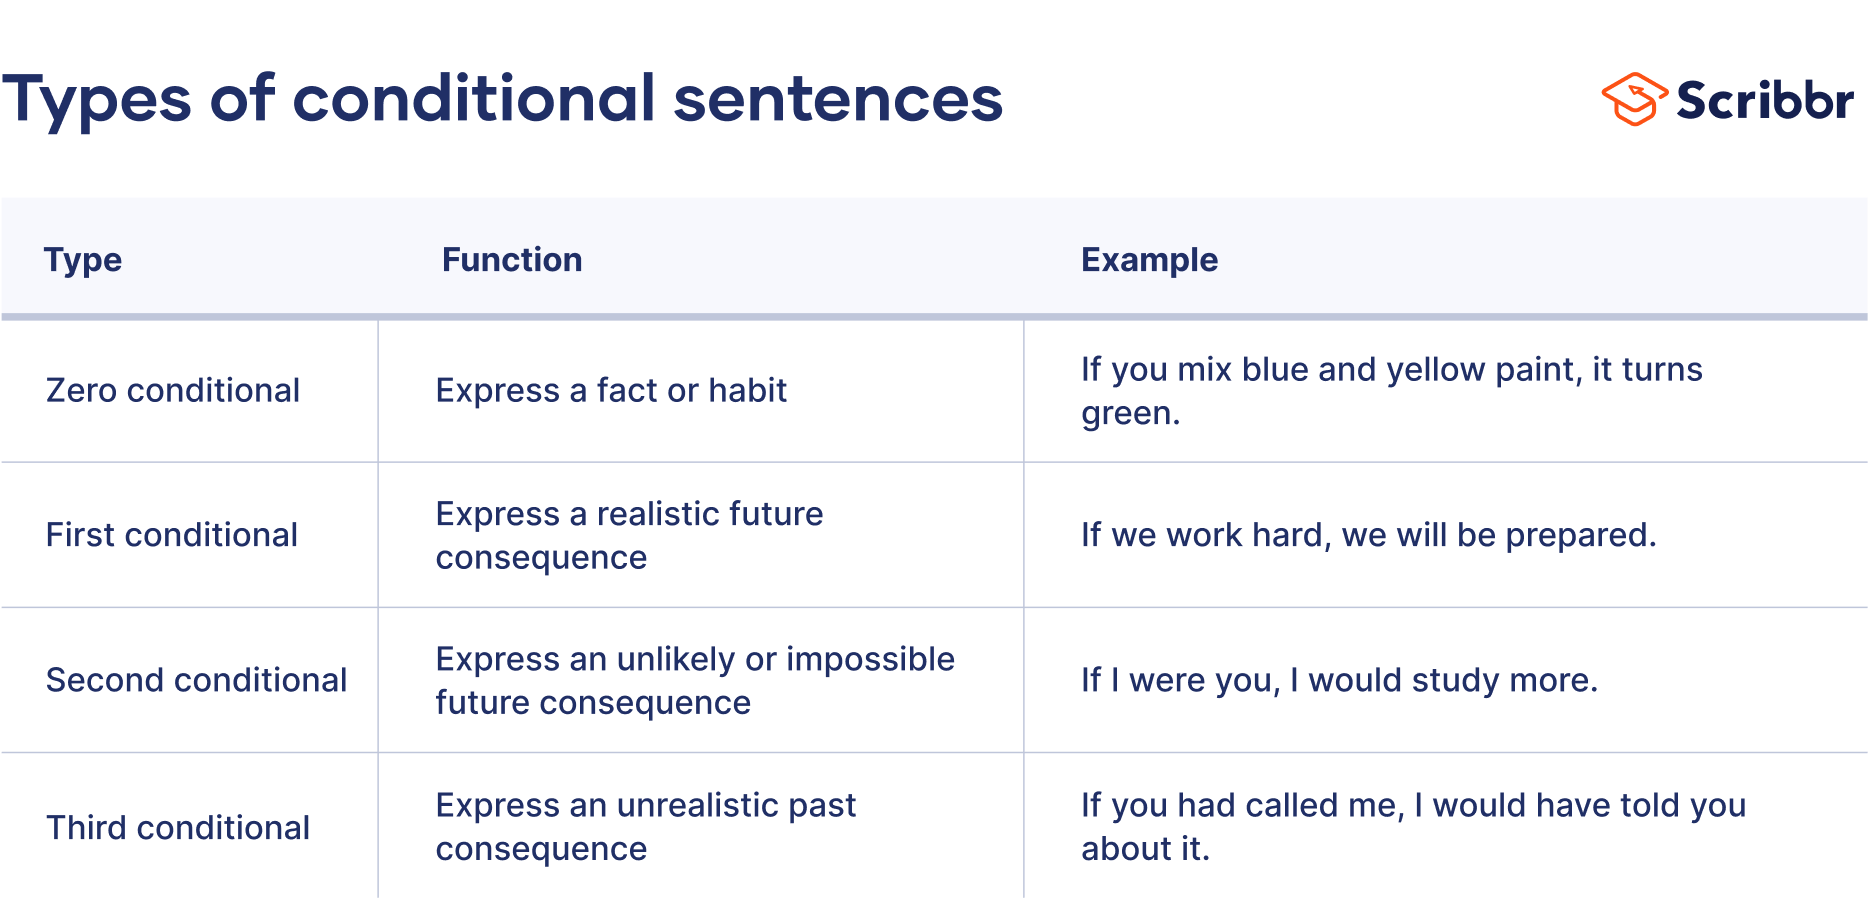Click the Types of conditional sentences title

503,99
